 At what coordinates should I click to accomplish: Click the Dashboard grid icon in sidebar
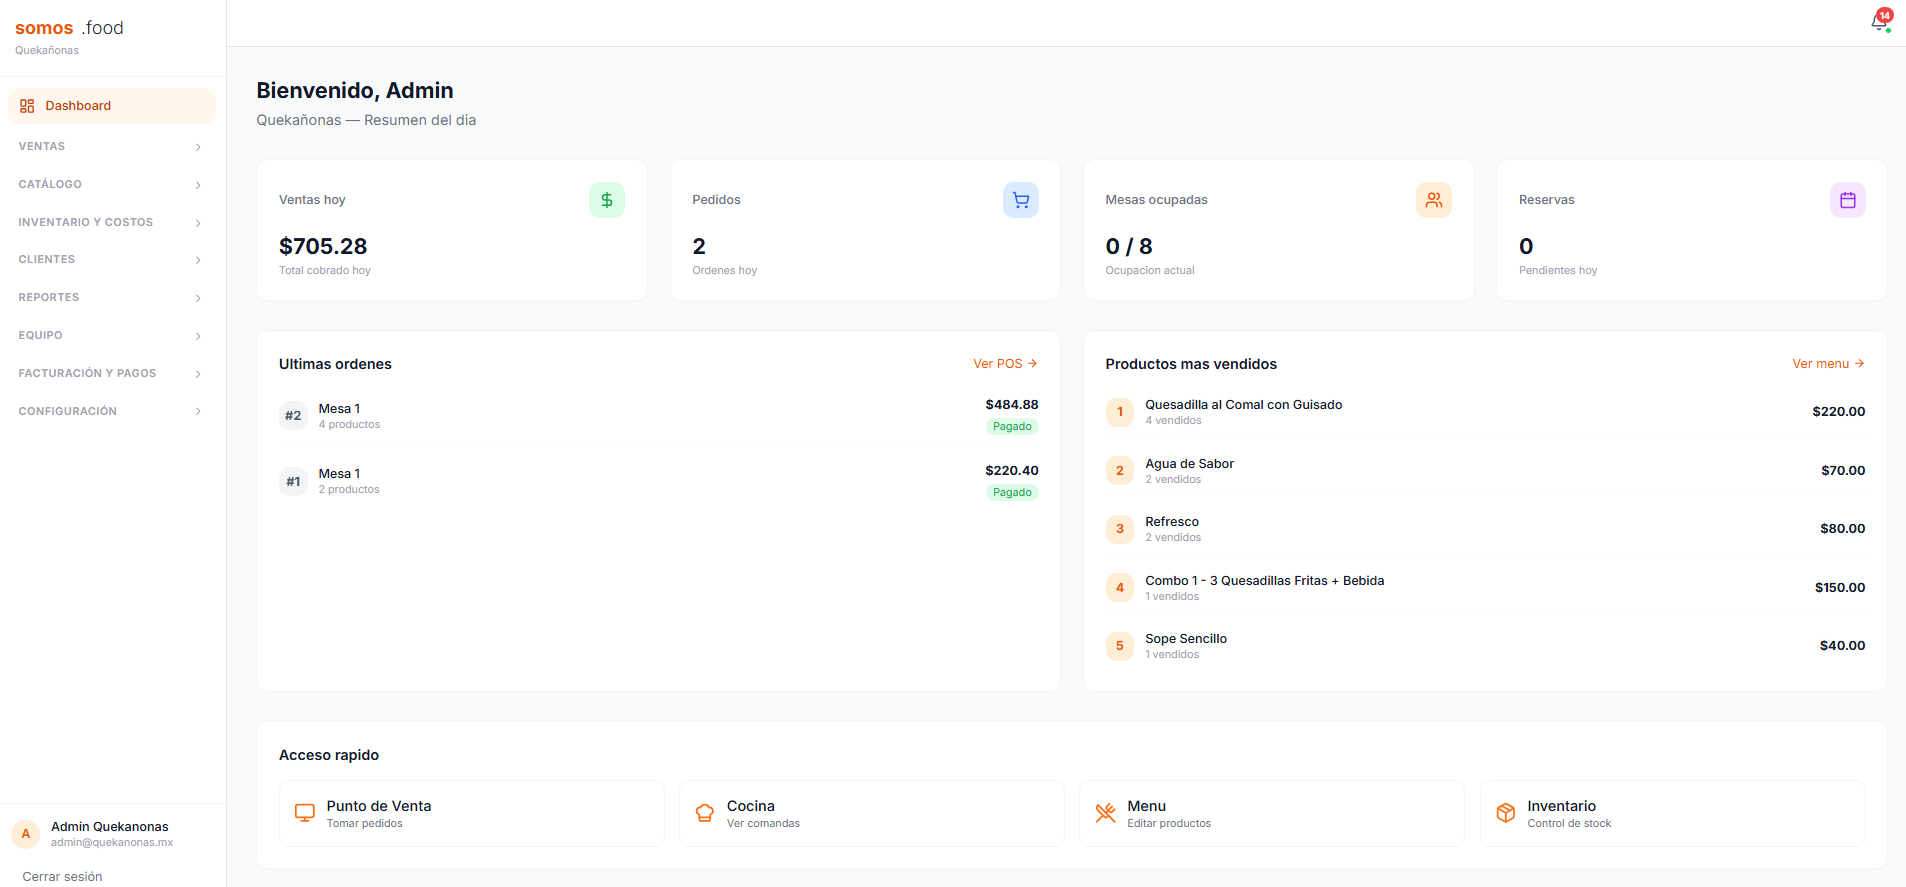pos(27,106)
